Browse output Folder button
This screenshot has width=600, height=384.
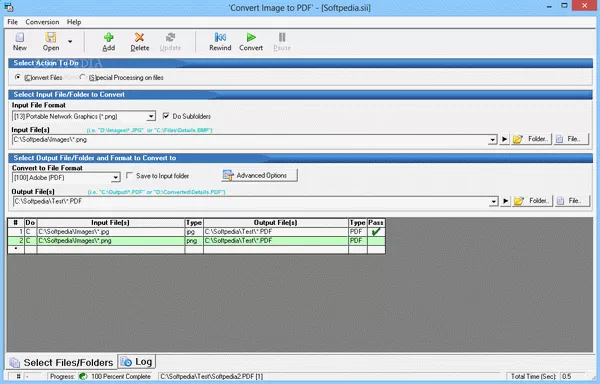[532, 201]
